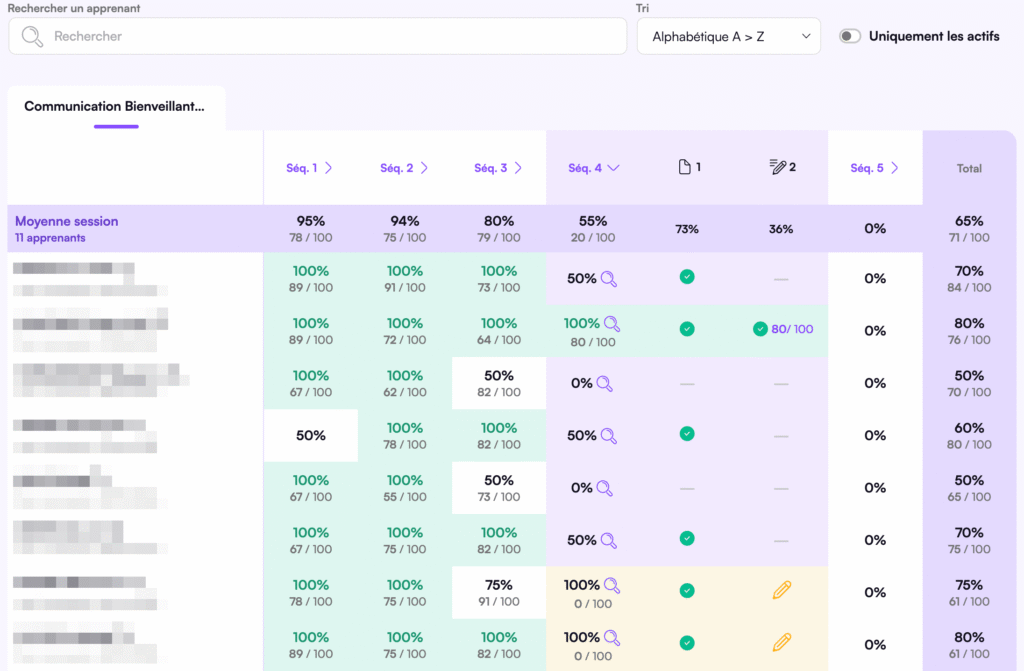Click the search magnifier icon in search box
1024x671 pixels.
32,37
